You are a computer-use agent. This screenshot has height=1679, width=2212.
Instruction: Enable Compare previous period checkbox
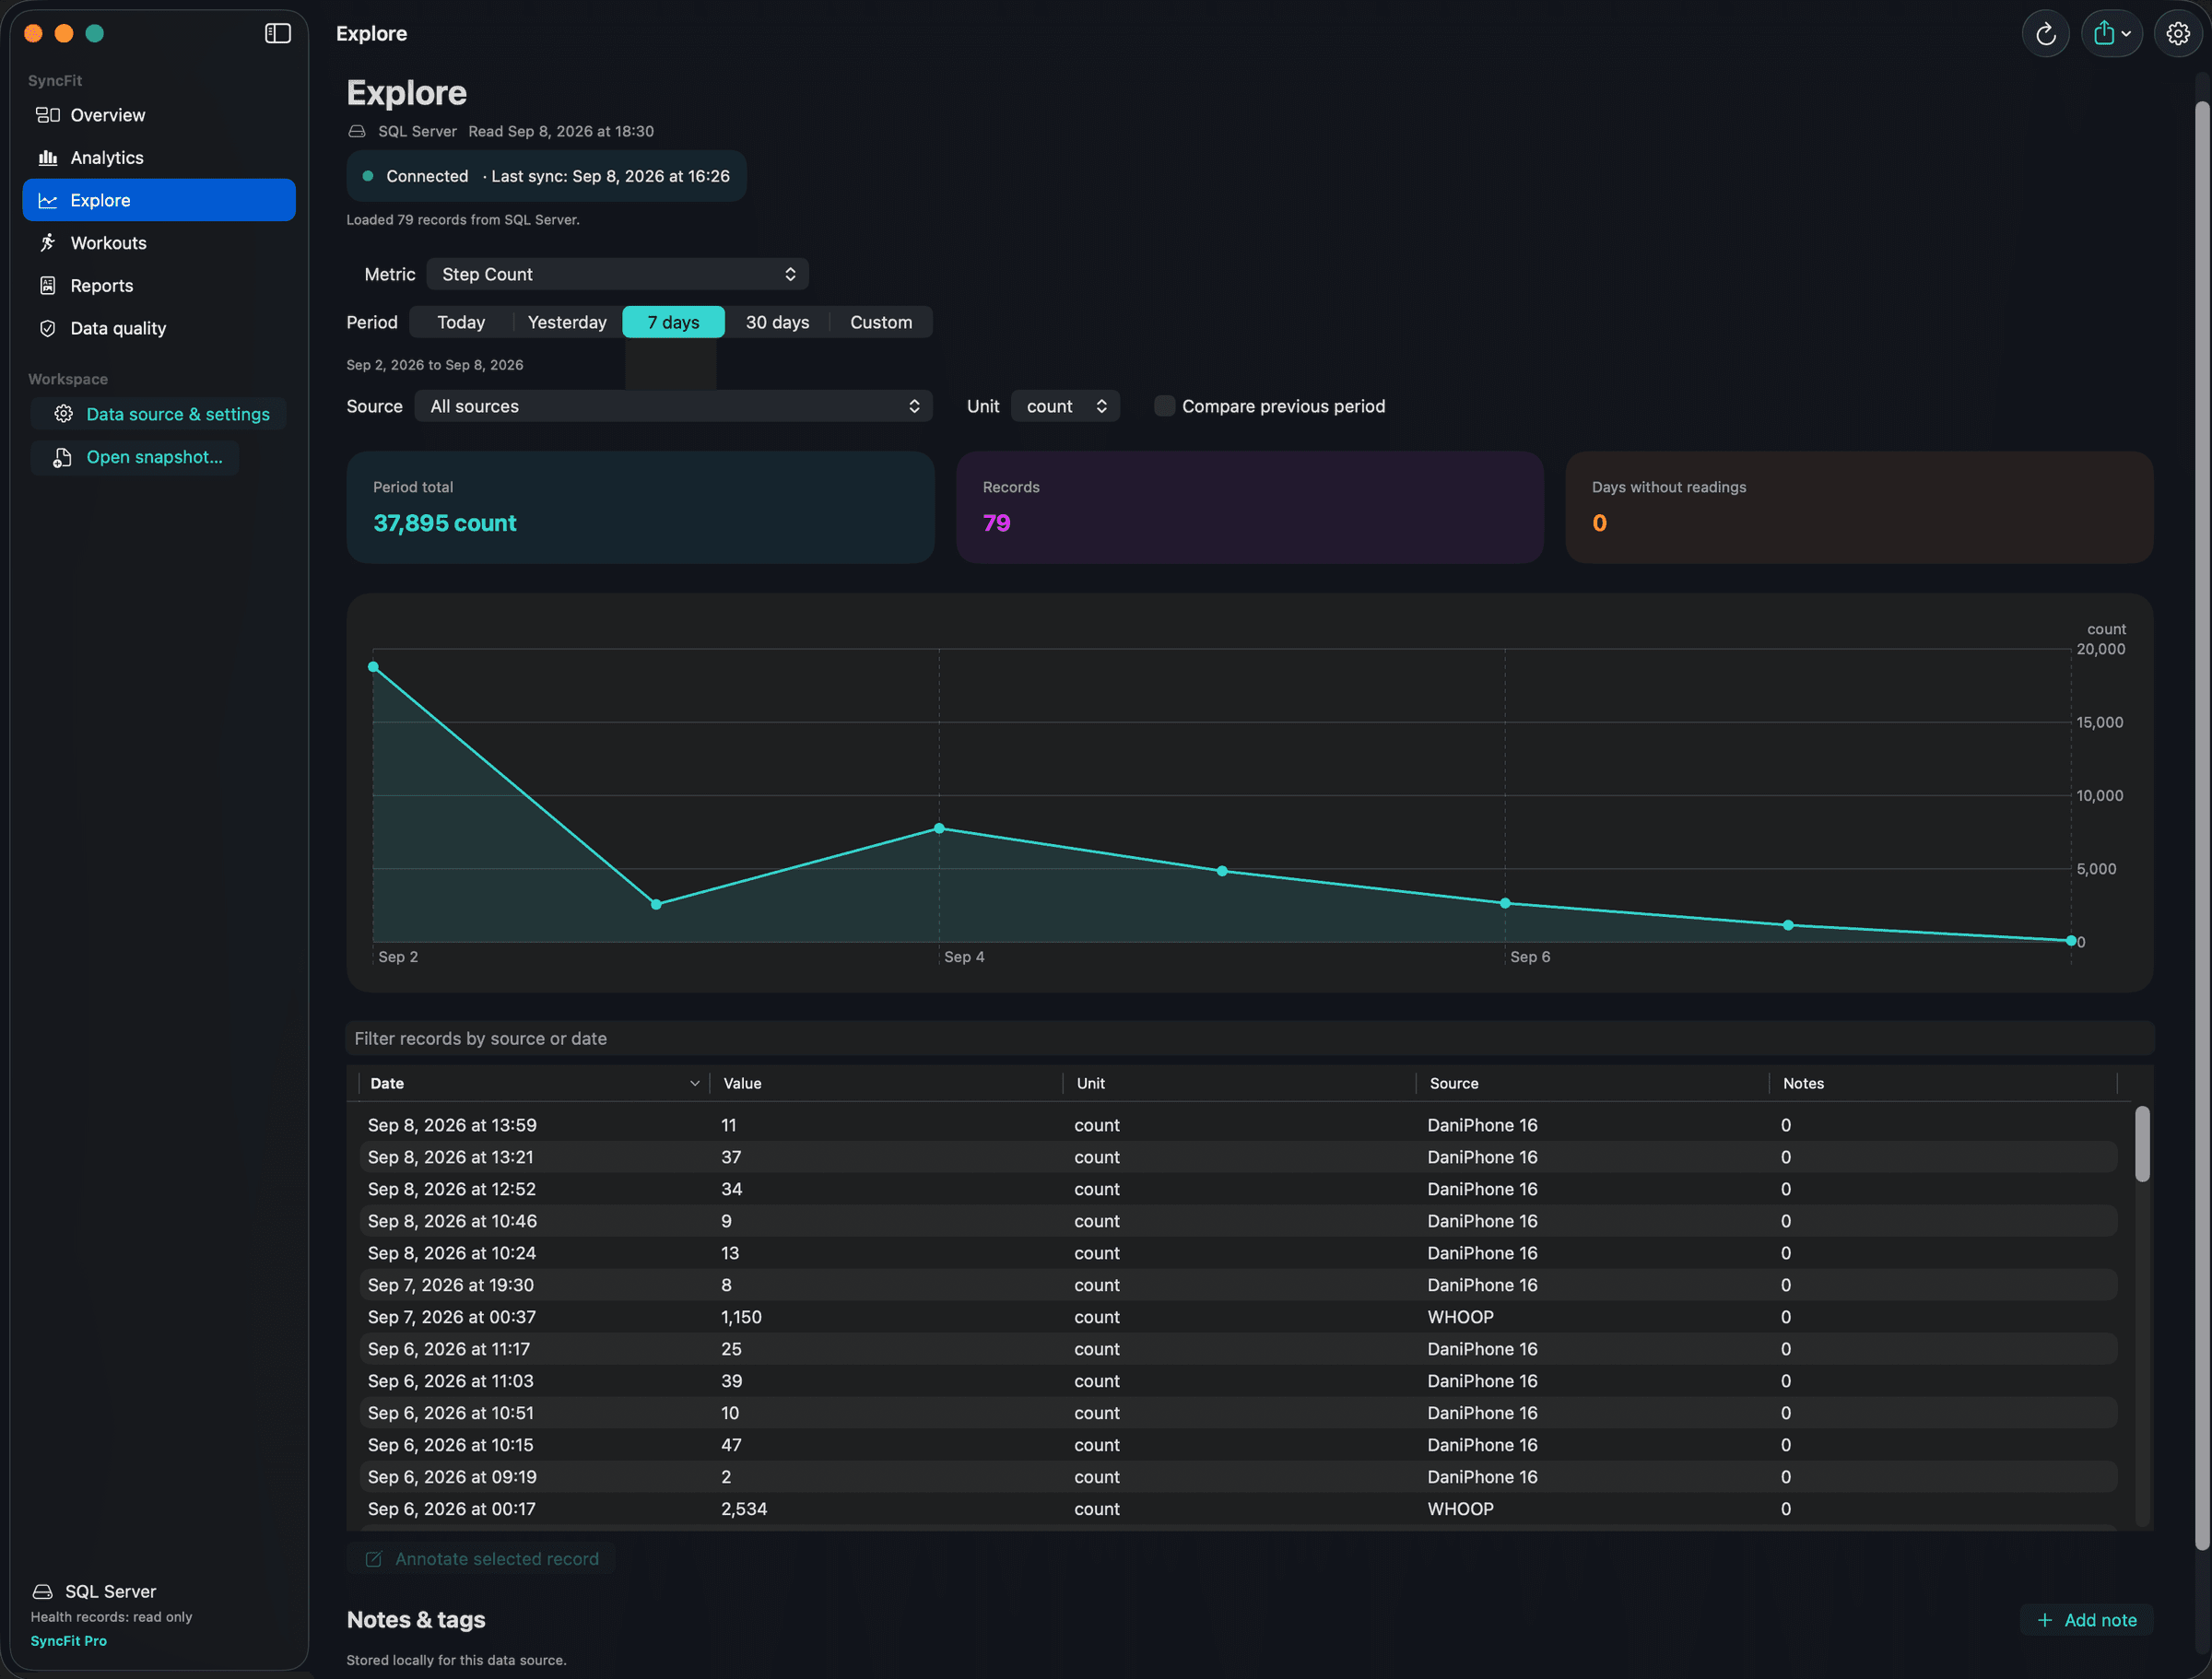pyautogui.click(x=1164, y=406)
